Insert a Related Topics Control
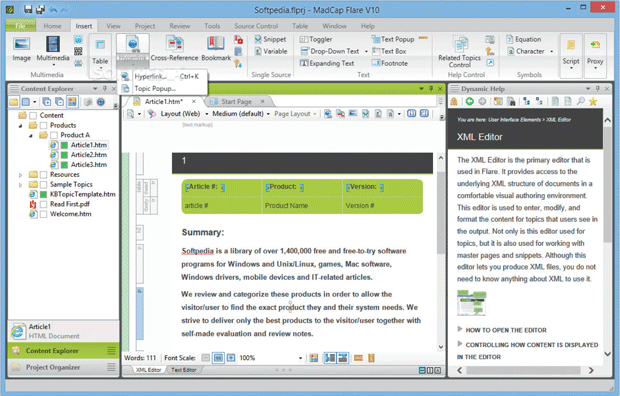620x396 pixels. point(459,51)
